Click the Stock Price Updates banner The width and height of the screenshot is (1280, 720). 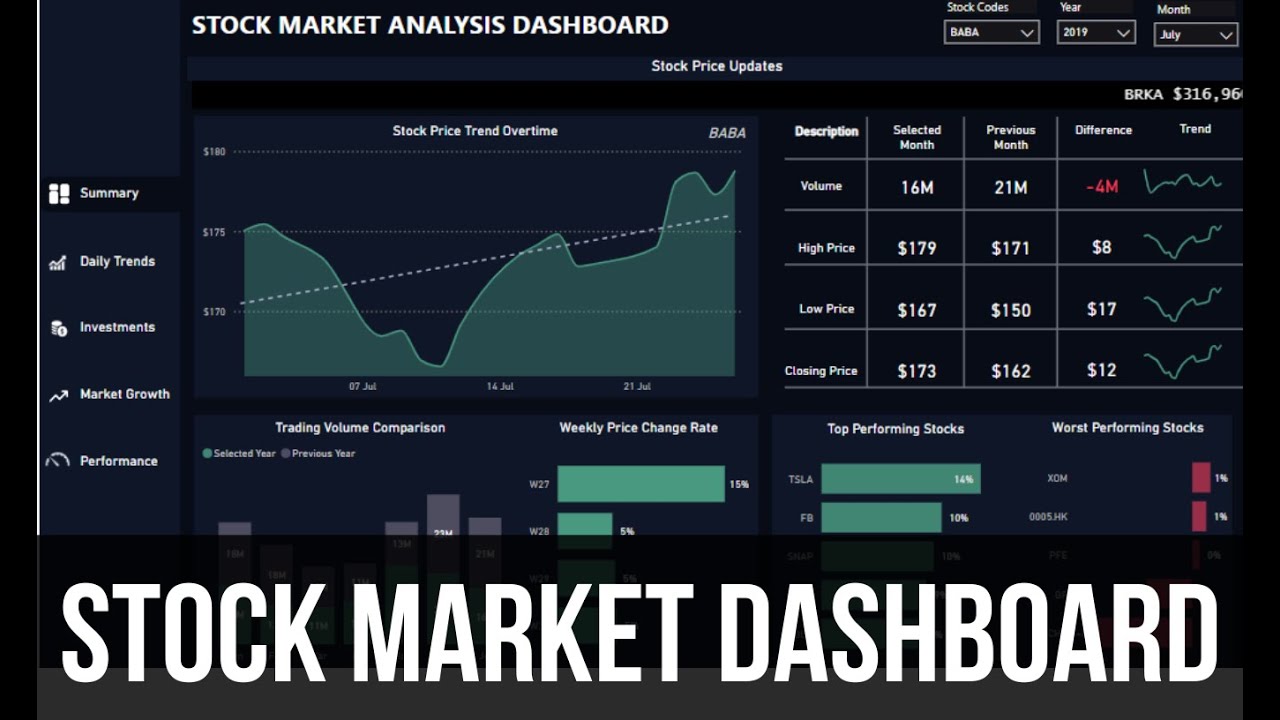716,66
